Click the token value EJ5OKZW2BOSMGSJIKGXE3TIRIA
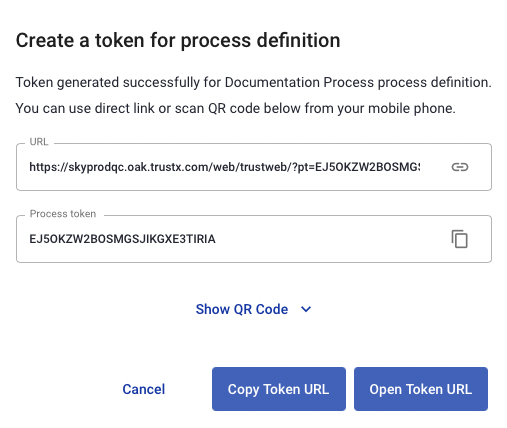 click(122, 239)
